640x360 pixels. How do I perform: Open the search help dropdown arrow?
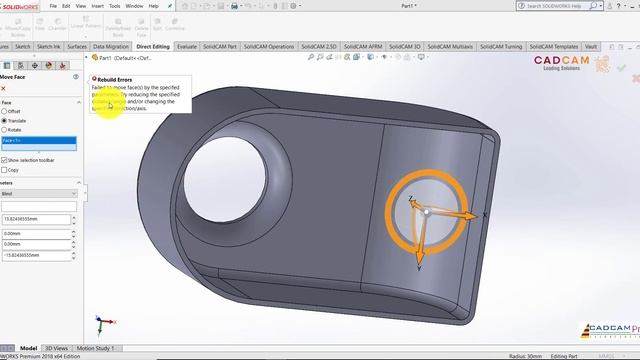point(600,6)
